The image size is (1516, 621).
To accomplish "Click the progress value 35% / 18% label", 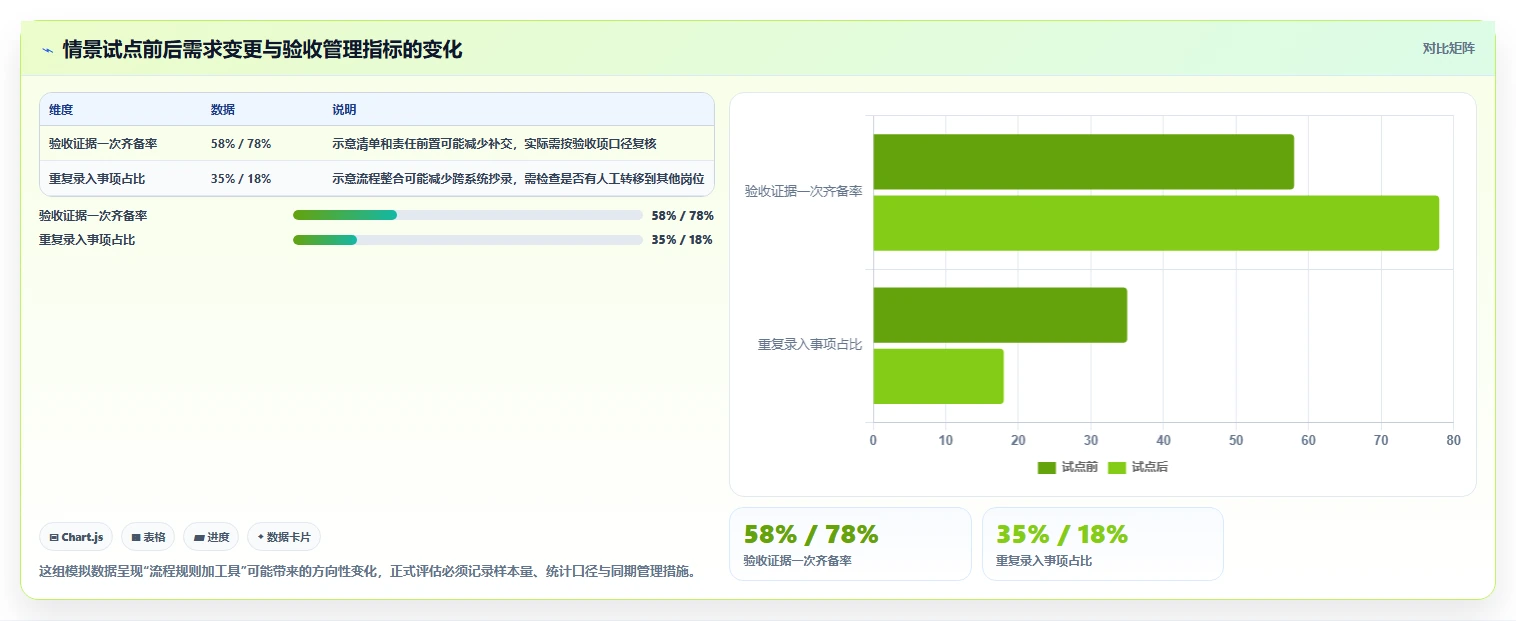I will (682, 240).
